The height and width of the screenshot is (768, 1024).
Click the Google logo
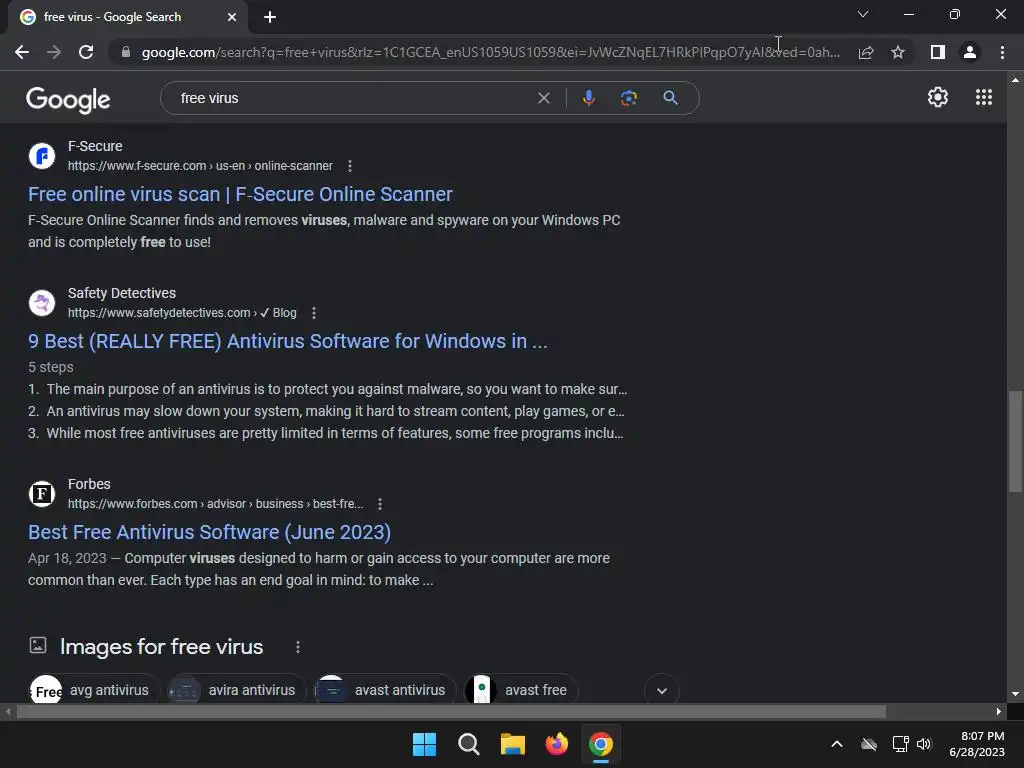pos(68,100)
